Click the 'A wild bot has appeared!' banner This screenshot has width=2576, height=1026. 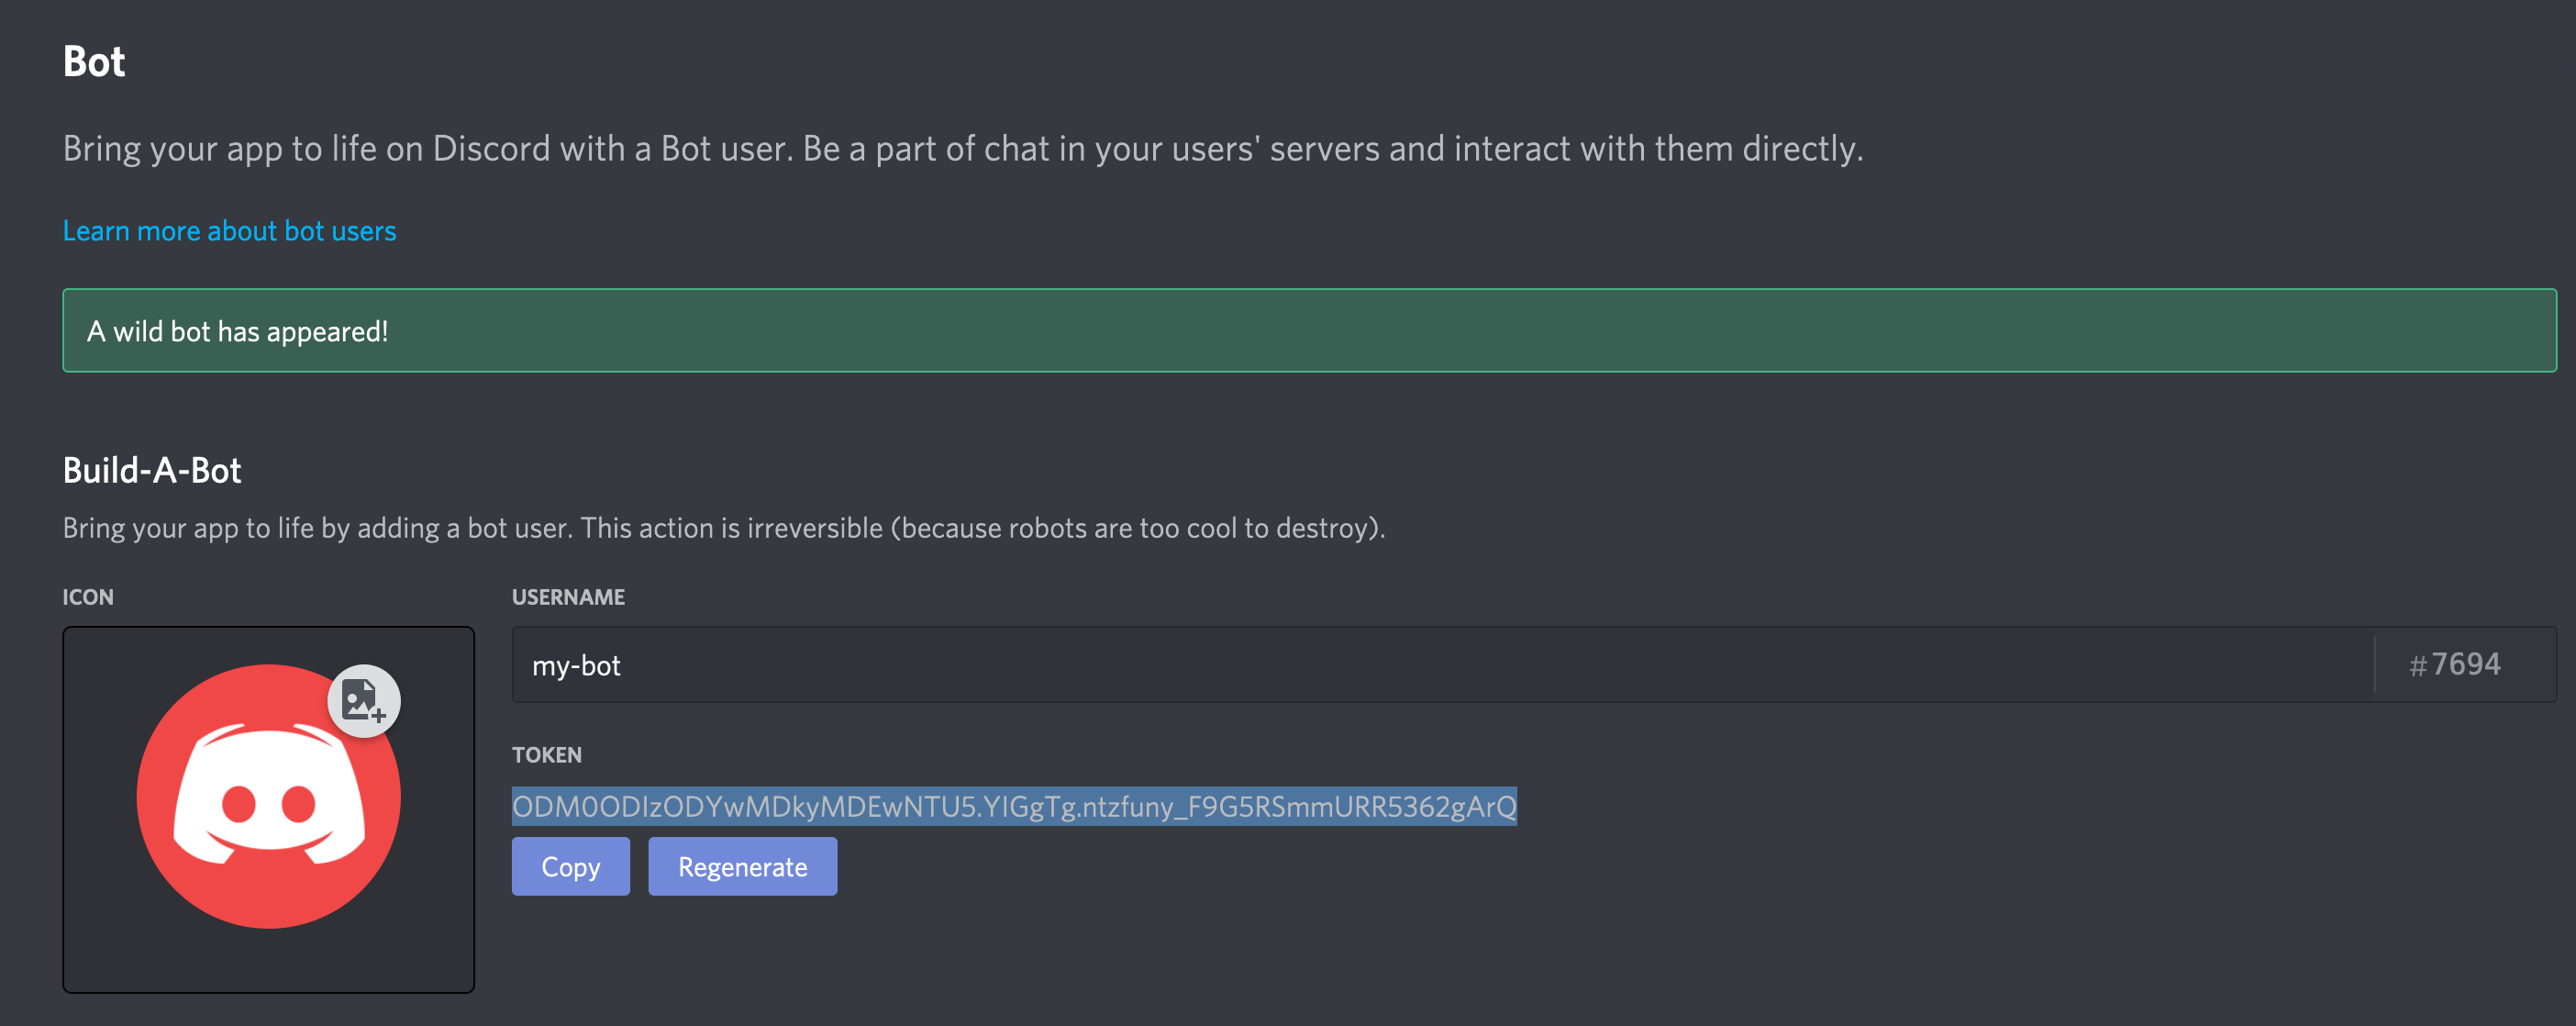(x=1309, y=330)
